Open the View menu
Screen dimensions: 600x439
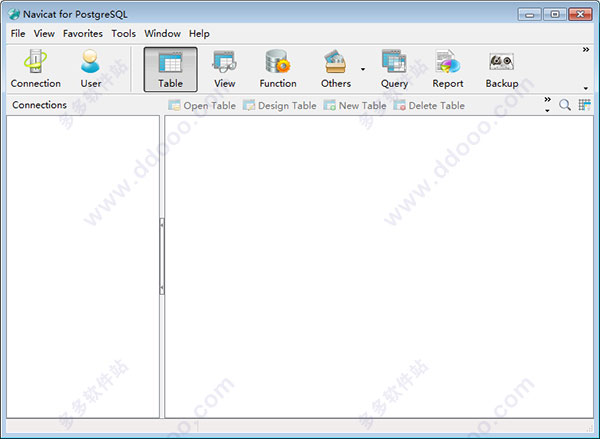point(44,34)
